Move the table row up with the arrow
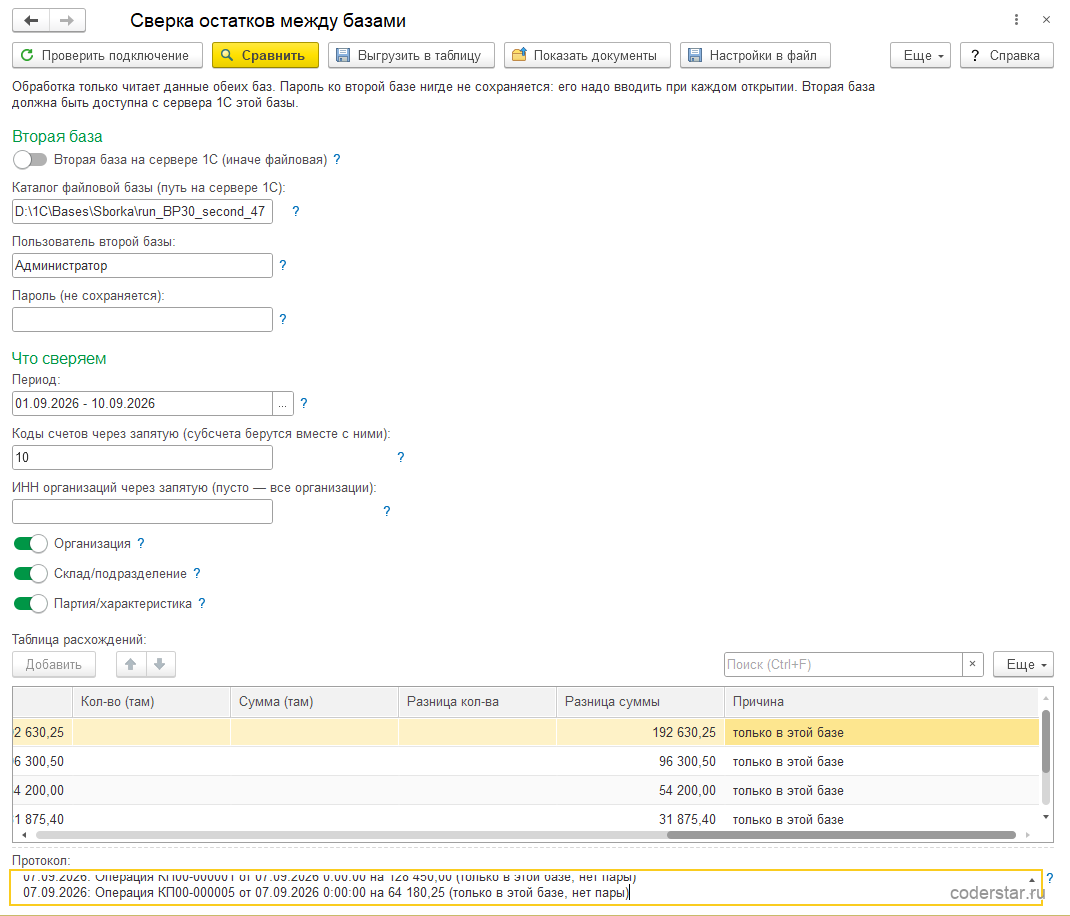 131,664
